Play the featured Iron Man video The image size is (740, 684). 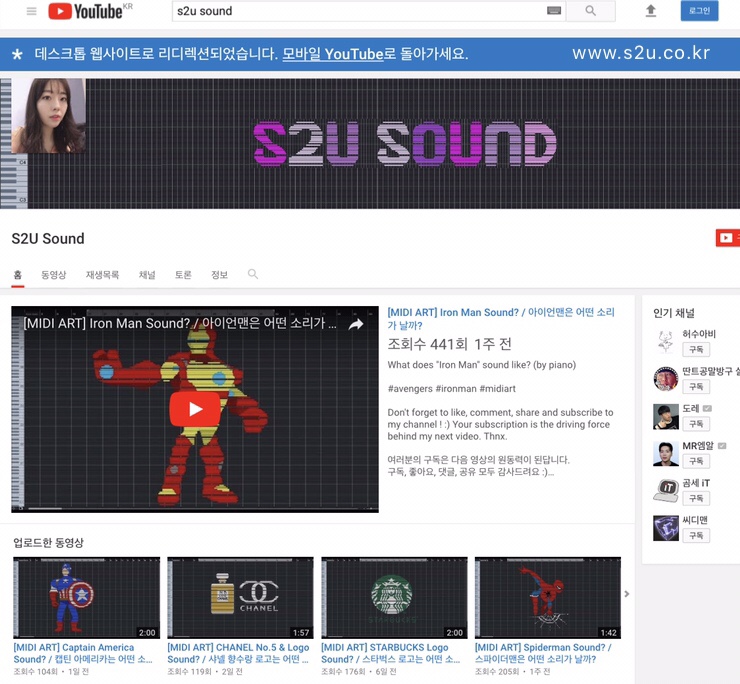195,409
